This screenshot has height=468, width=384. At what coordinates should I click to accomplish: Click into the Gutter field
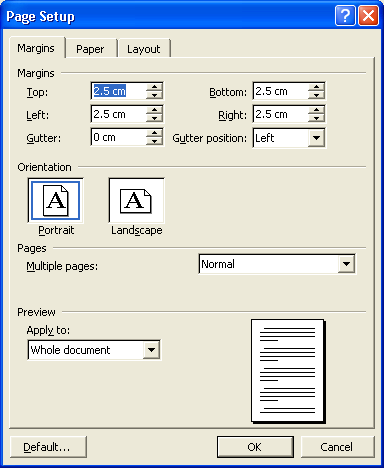coord(119,137)
